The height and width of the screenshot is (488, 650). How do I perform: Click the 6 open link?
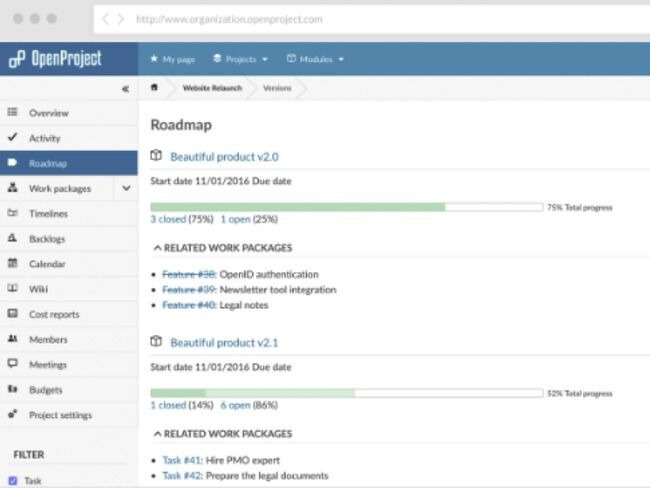[235, 405]
